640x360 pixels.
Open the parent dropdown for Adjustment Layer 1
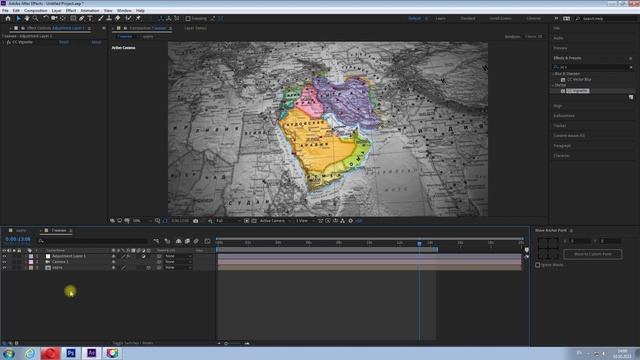[x=178, y=256]
